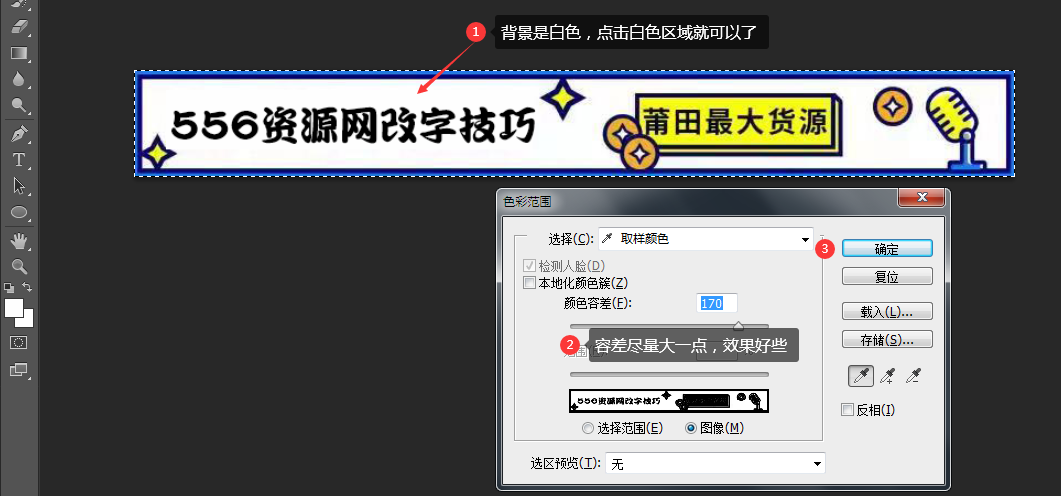The image size is (1061, 496).
Task: Click the 载入 load button
Action: click(x=887, y=311)
